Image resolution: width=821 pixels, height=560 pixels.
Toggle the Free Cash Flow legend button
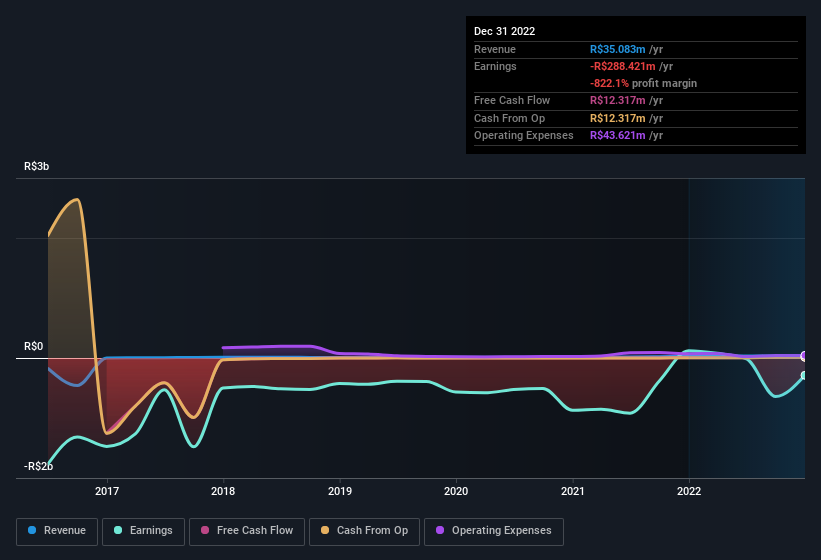click(247, 531)
